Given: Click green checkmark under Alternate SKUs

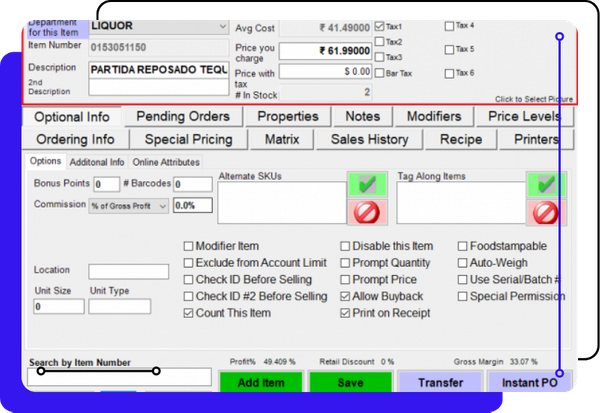Looking at the screenshot, I should [367, 185].
